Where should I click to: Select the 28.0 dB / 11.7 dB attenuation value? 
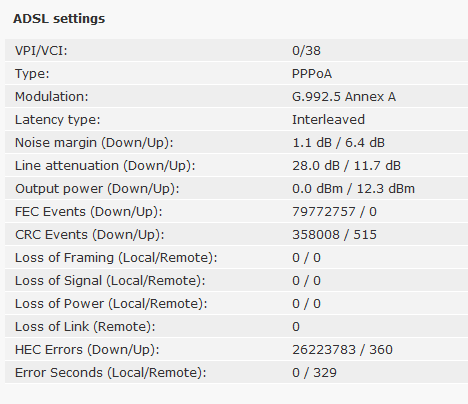click(x=346, y=166)
